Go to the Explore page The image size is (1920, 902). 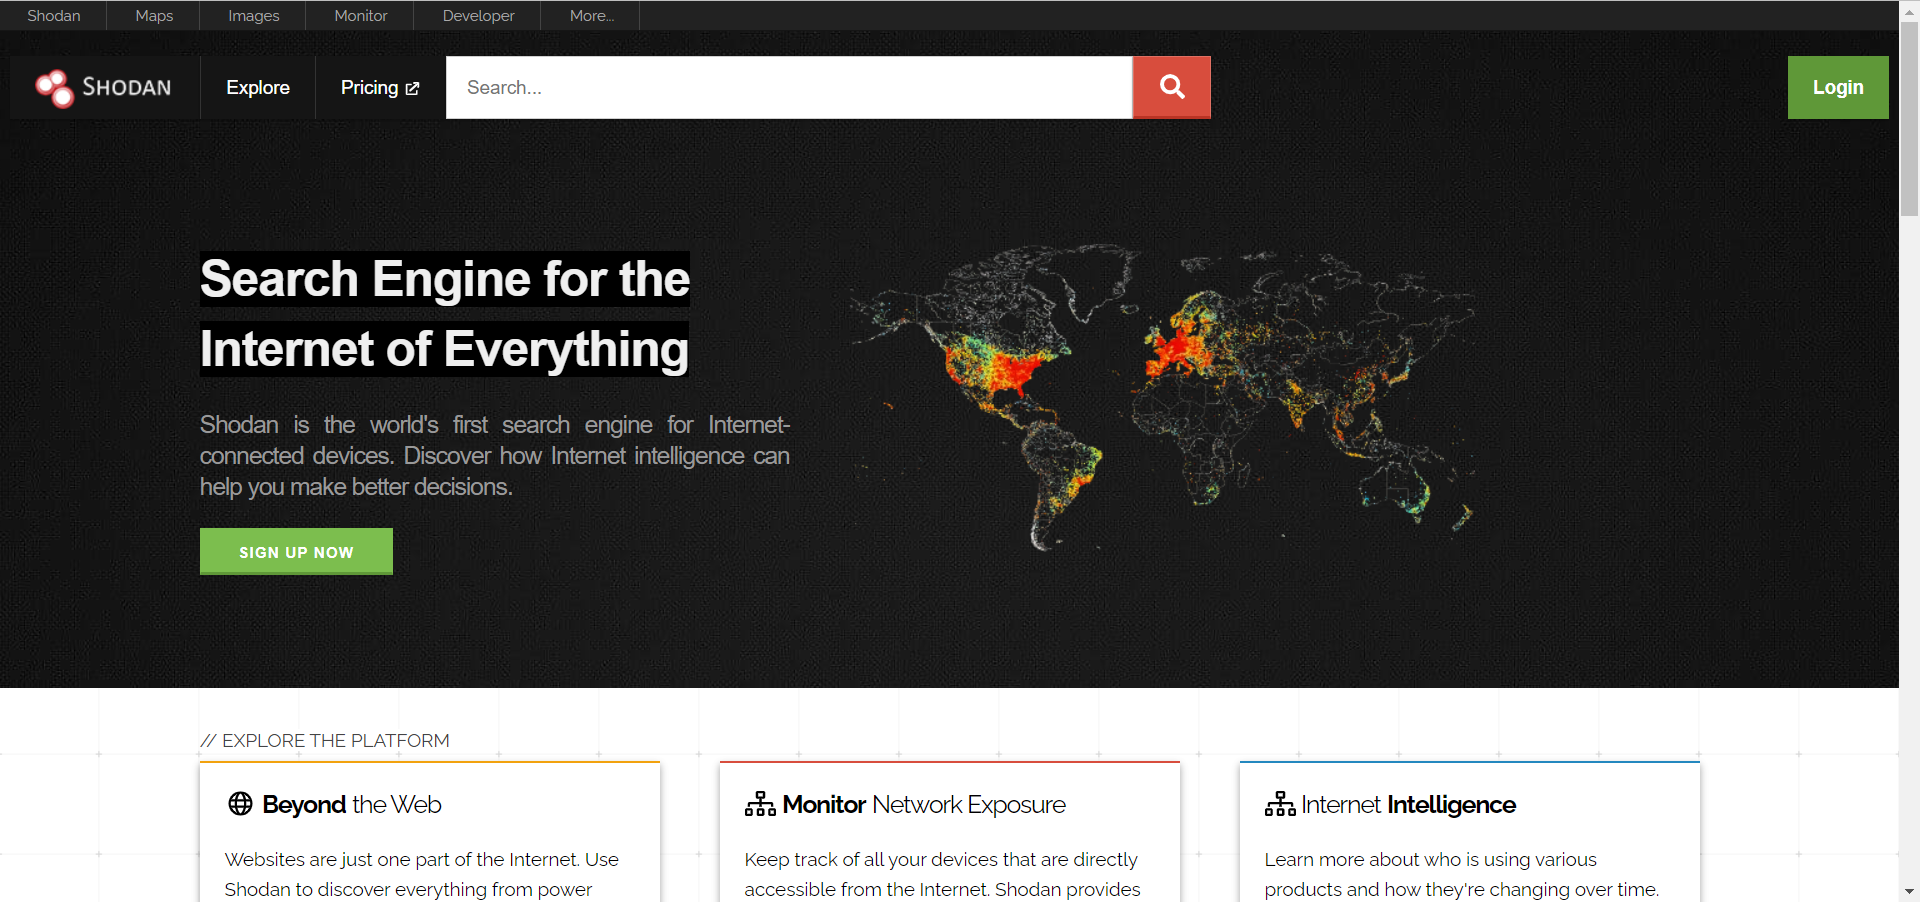[x=258, y=88]
